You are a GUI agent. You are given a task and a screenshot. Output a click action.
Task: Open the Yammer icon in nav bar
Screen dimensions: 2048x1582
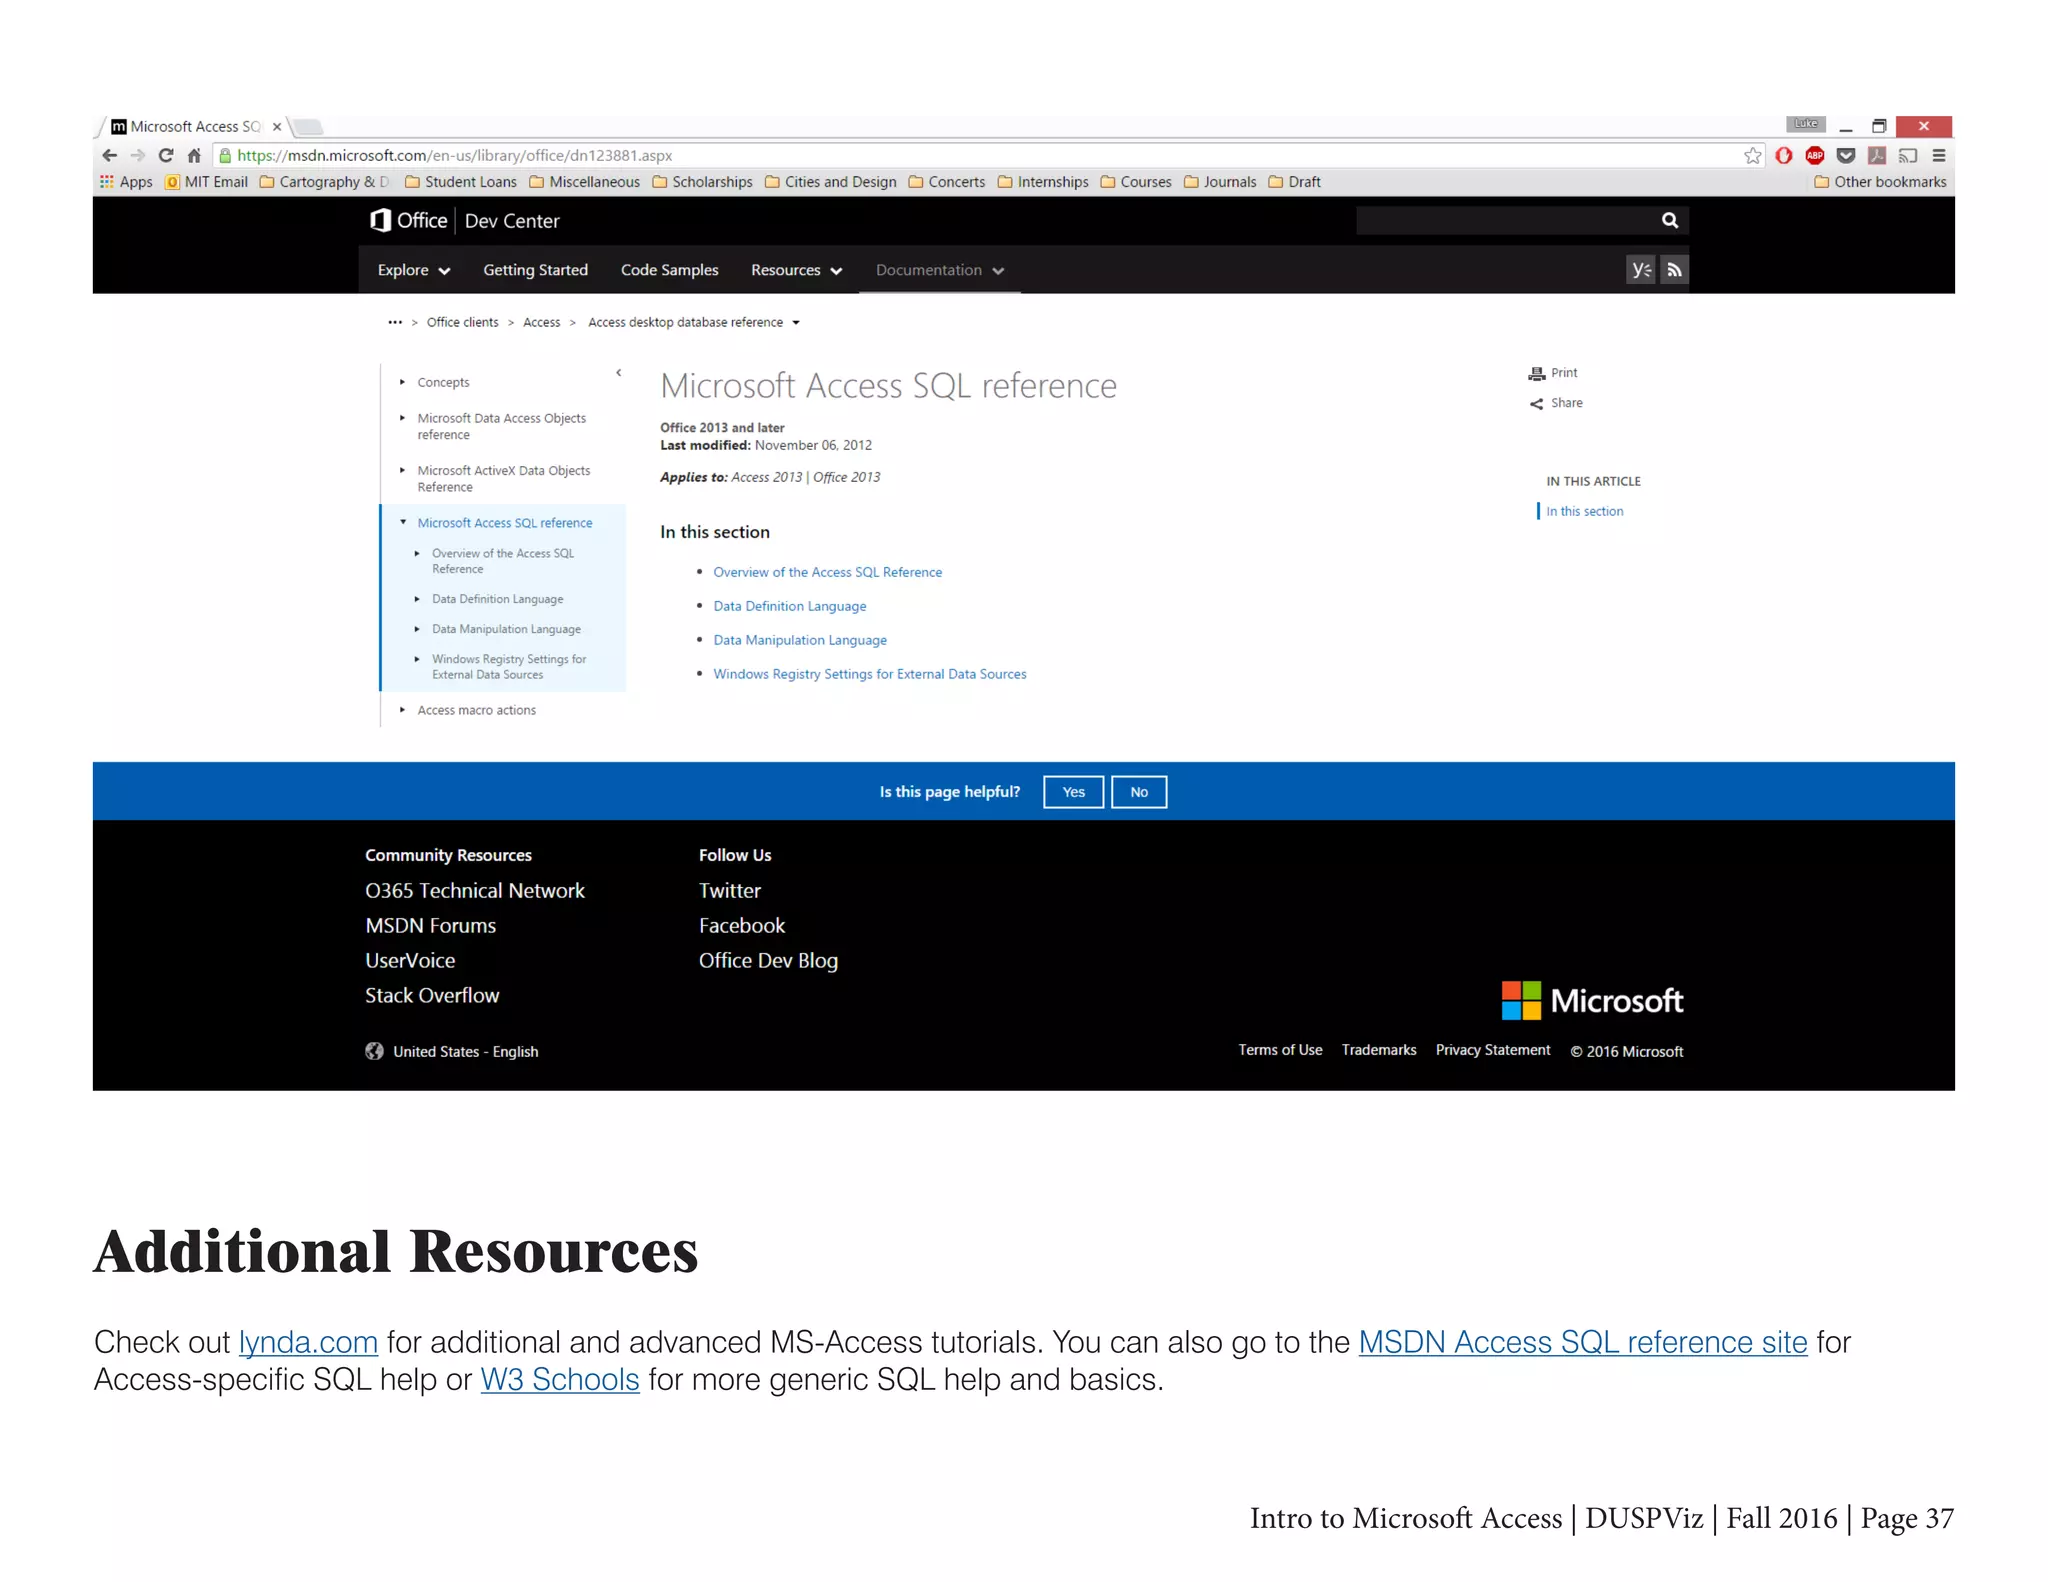pos(1641,270)
